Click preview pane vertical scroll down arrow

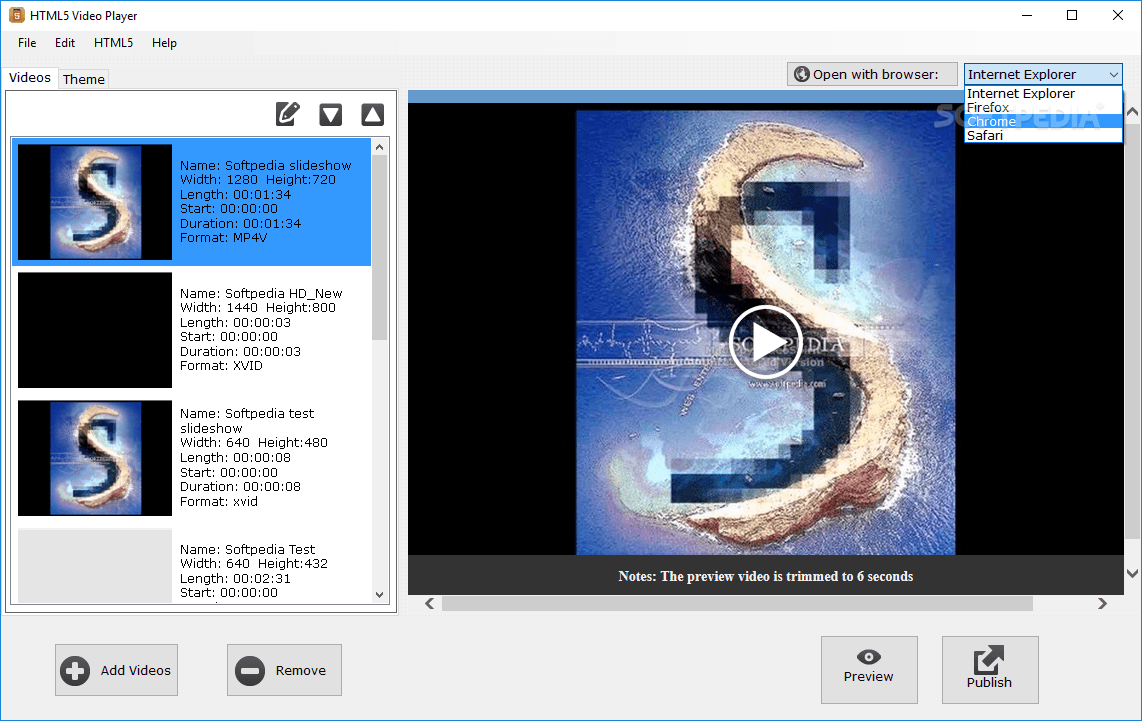tap(1133, 573)
